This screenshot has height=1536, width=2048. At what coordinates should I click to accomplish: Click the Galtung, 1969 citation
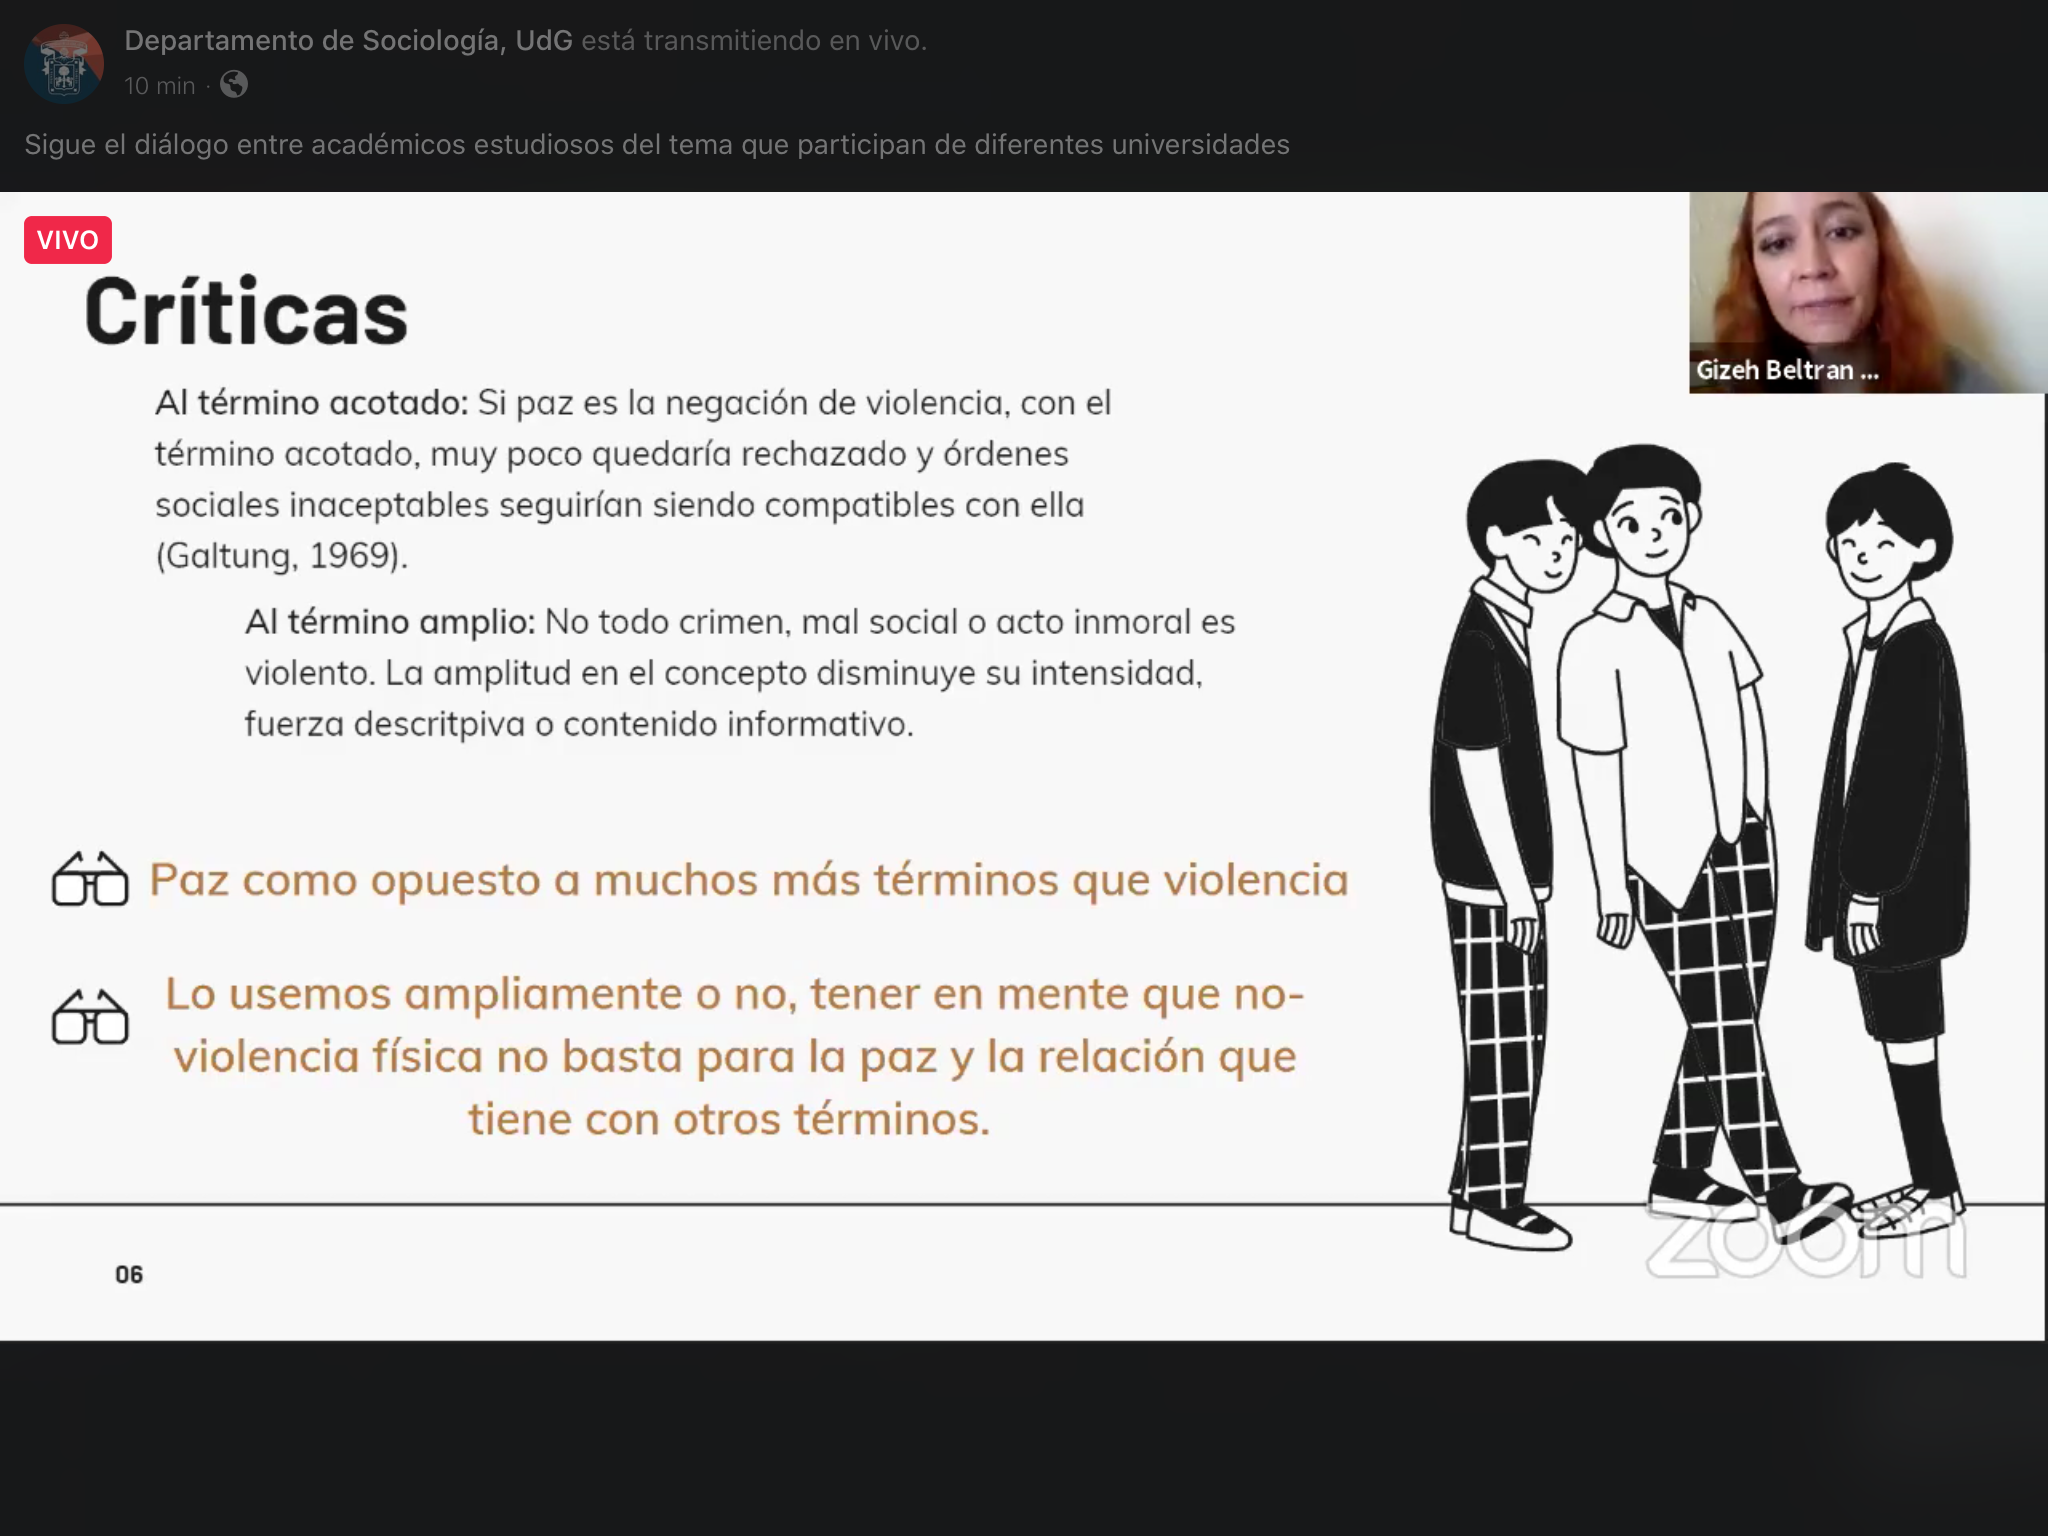click(x=281, y=556)
